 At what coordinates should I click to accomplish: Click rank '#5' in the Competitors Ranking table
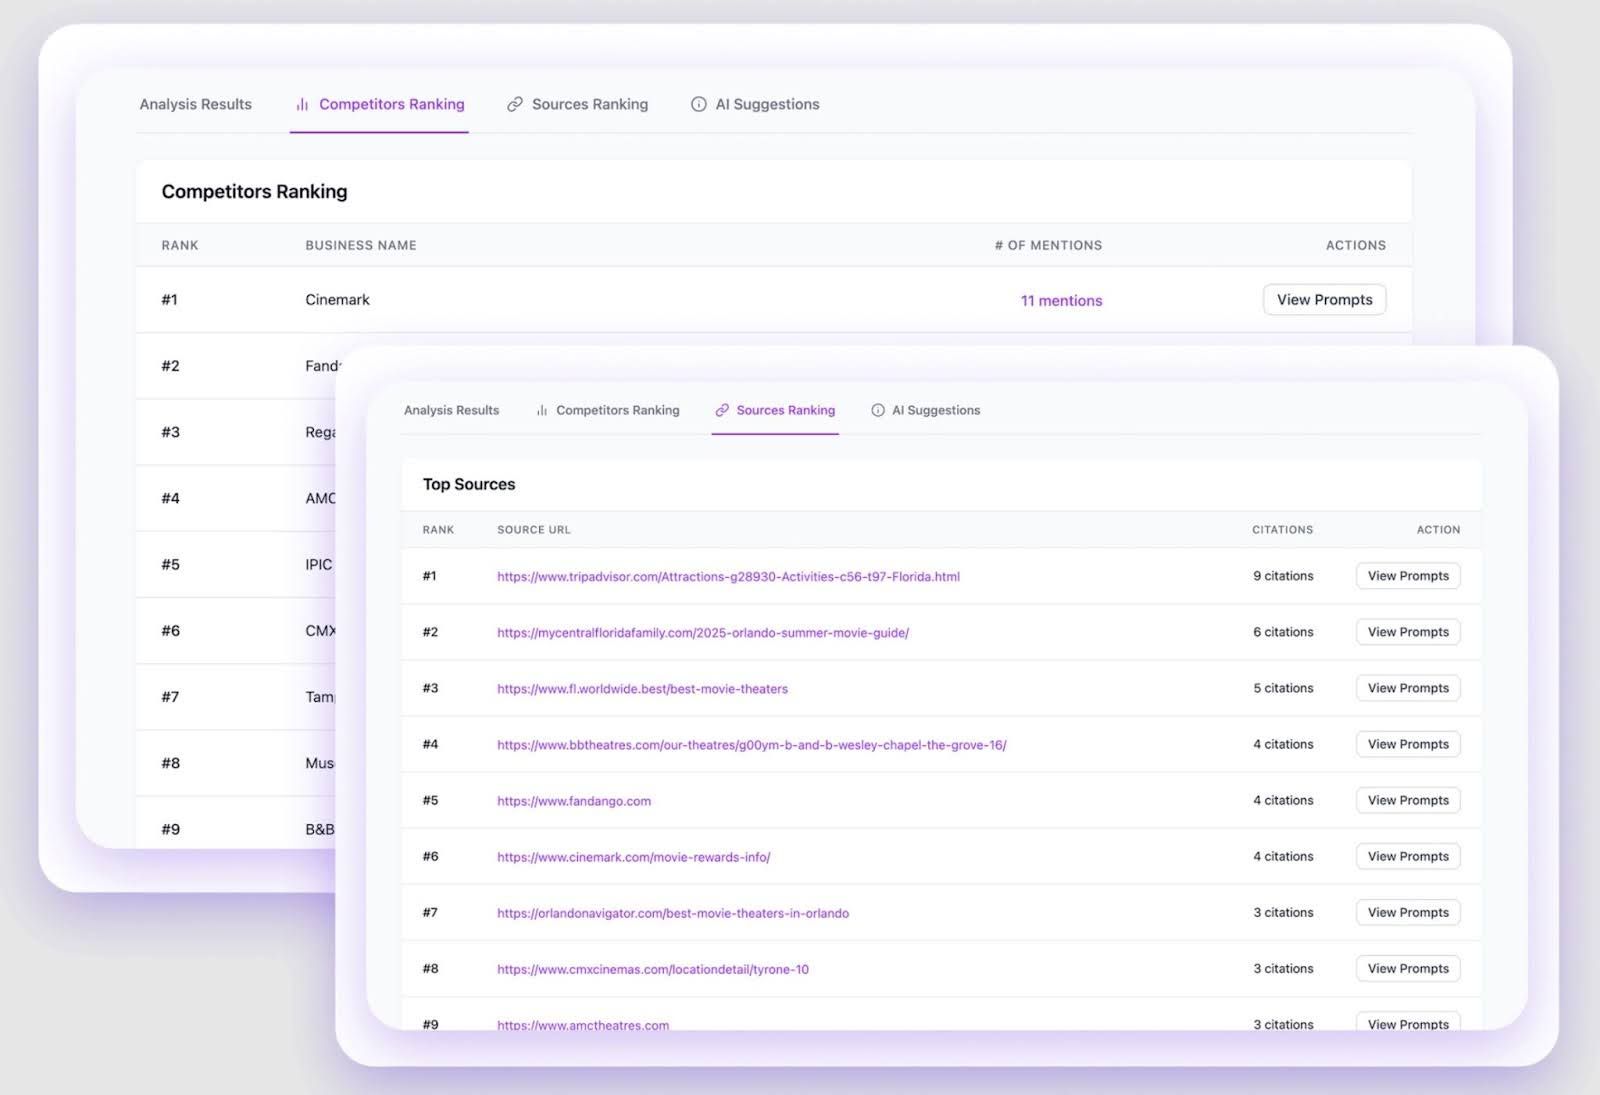point(171,565)
